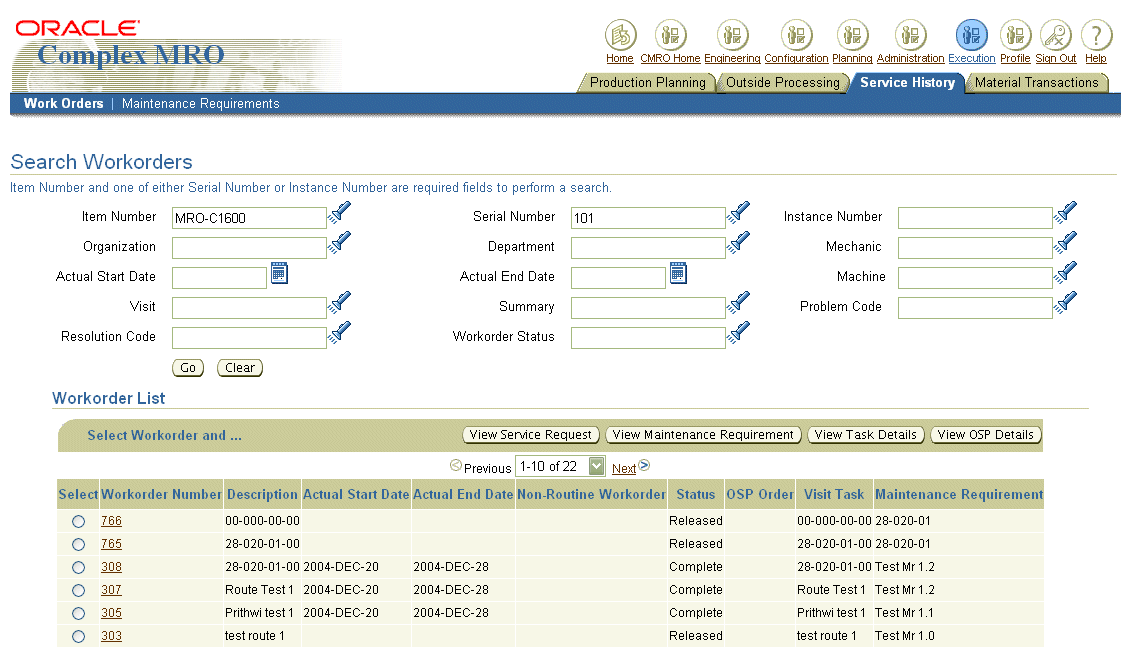Open Item Number search flashlight
The width and height of the screenshot is (1128, 647).
(340, 212)
